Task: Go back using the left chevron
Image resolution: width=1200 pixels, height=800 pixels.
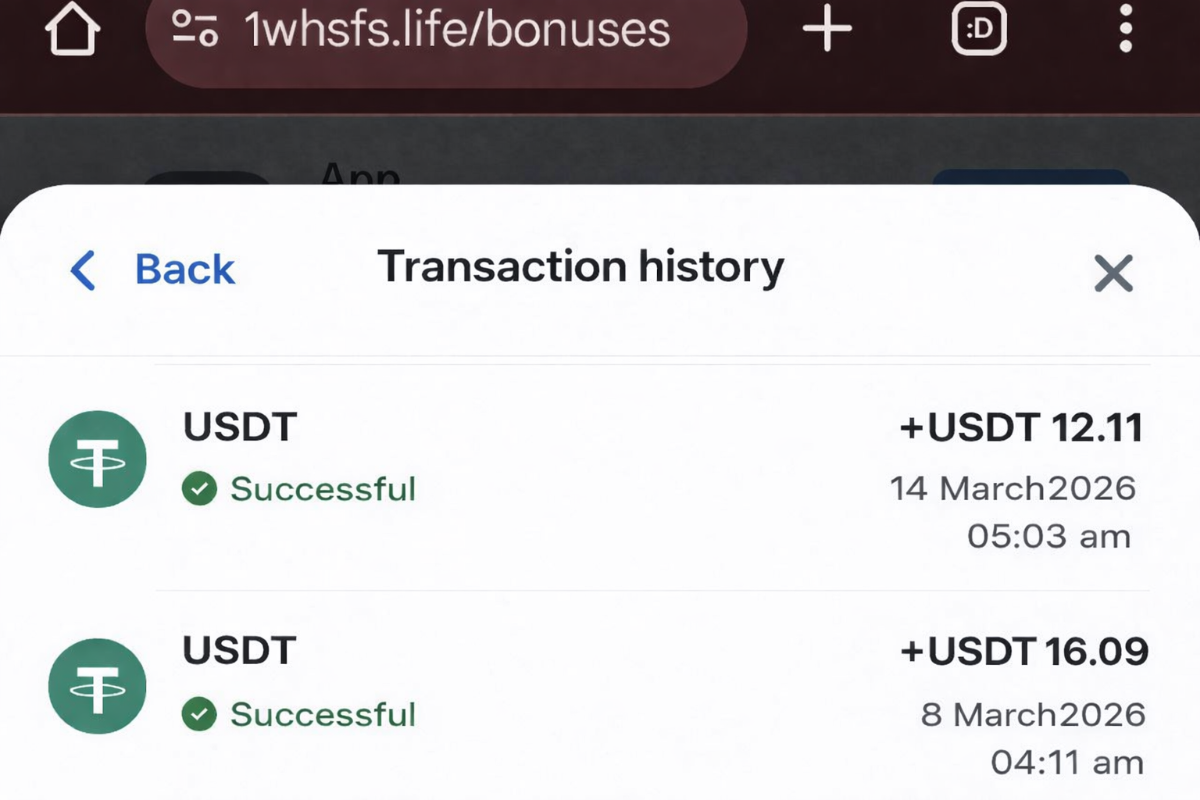Action: tap(84, 270)
